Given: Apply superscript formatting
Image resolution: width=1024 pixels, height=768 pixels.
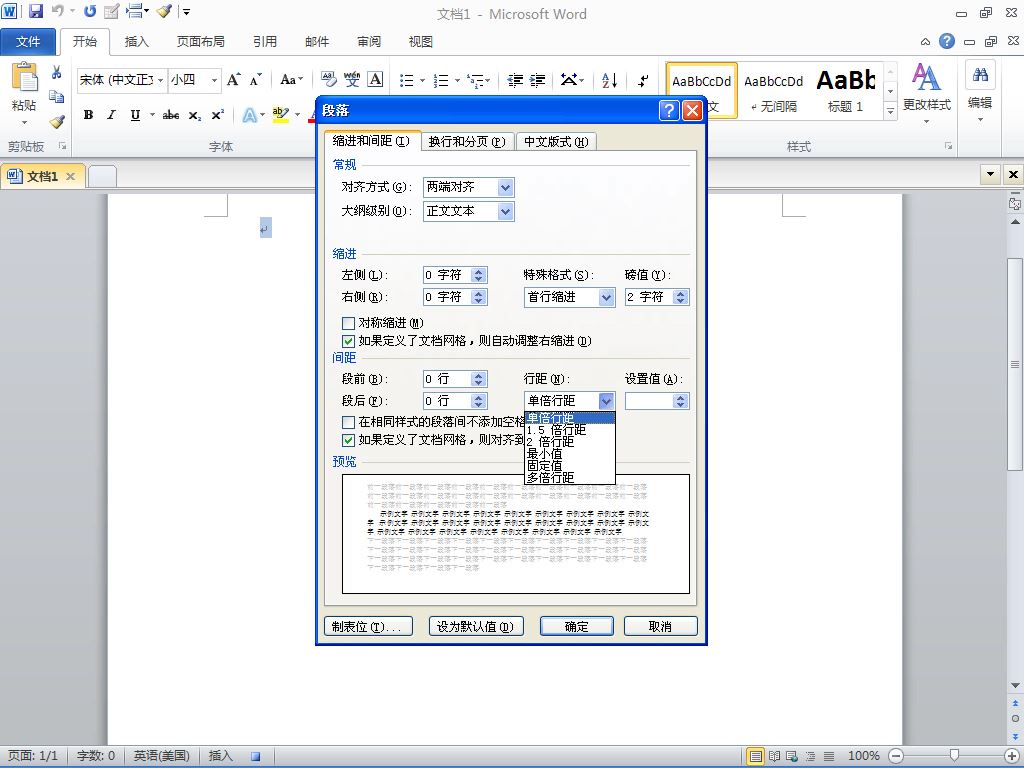Looking at the screenshot, I should 217,115.
